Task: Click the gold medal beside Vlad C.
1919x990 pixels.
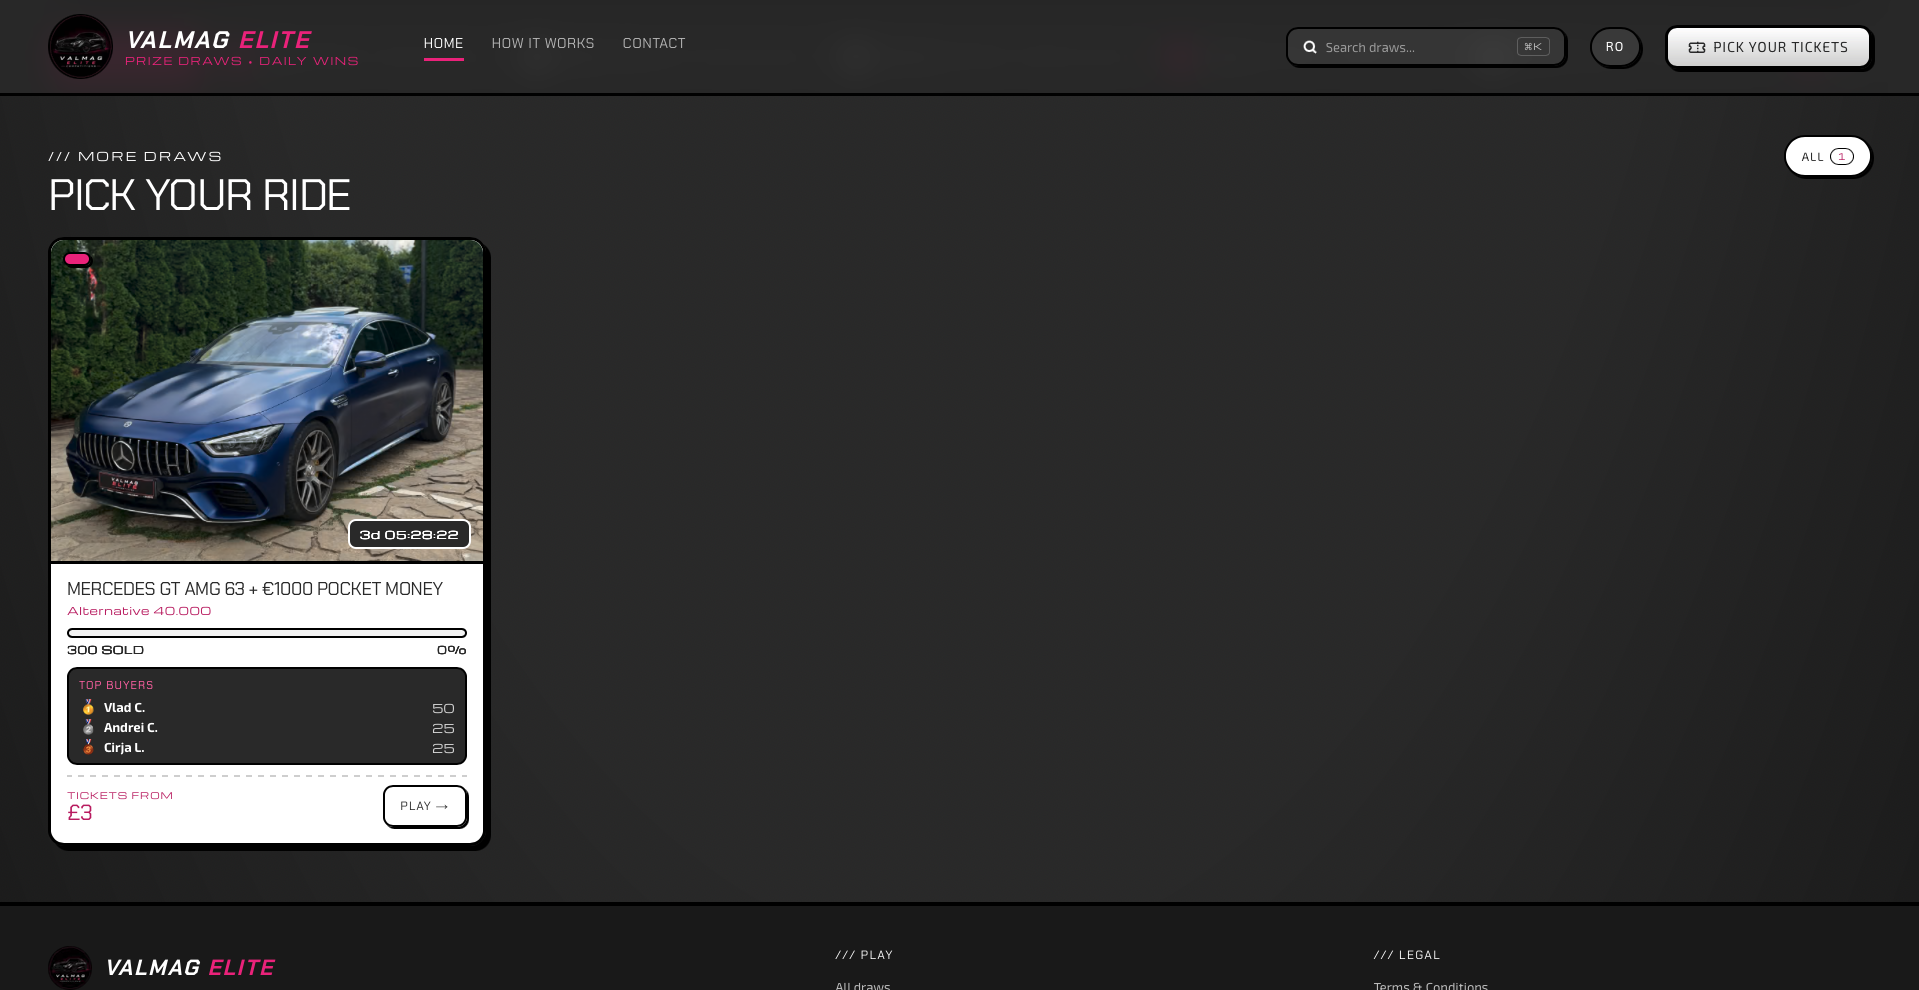Action: pos(88,707)
